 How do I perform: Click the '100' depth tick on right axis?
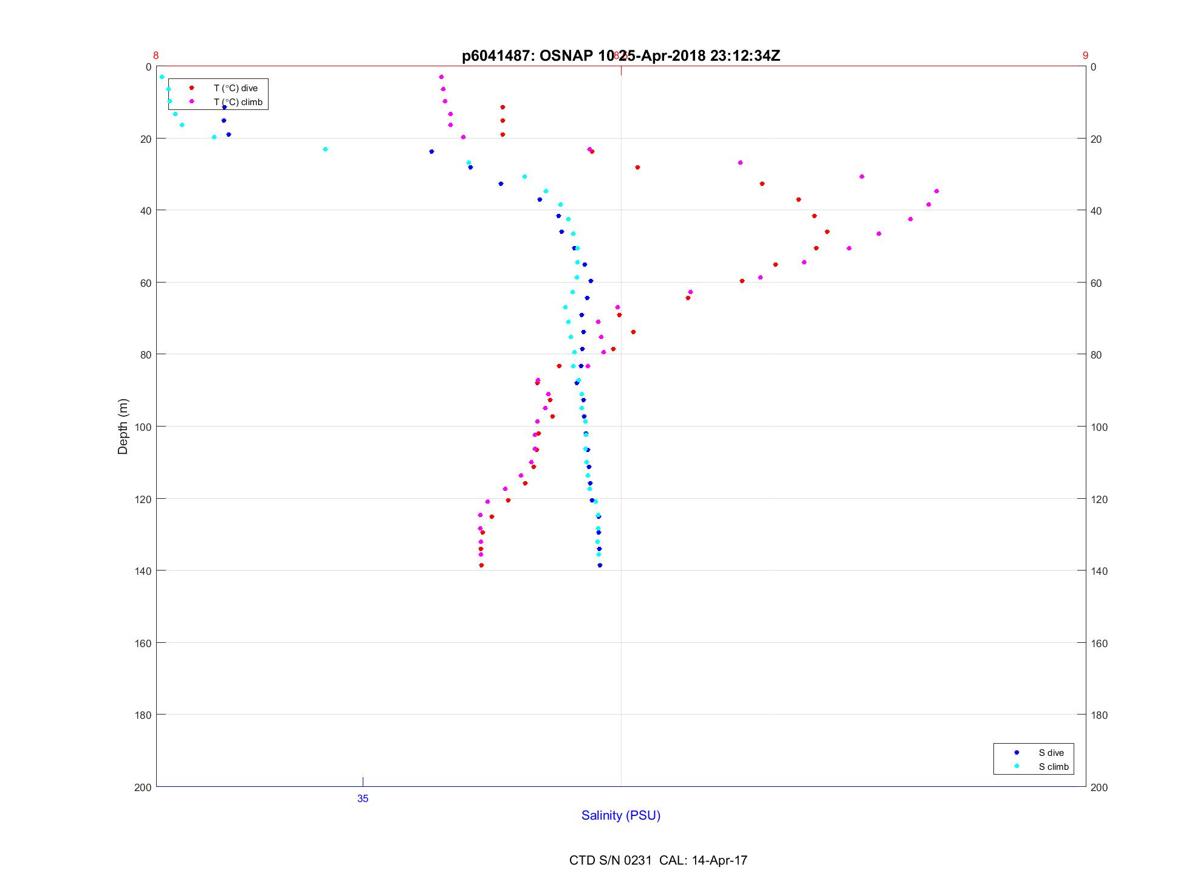1100,427
